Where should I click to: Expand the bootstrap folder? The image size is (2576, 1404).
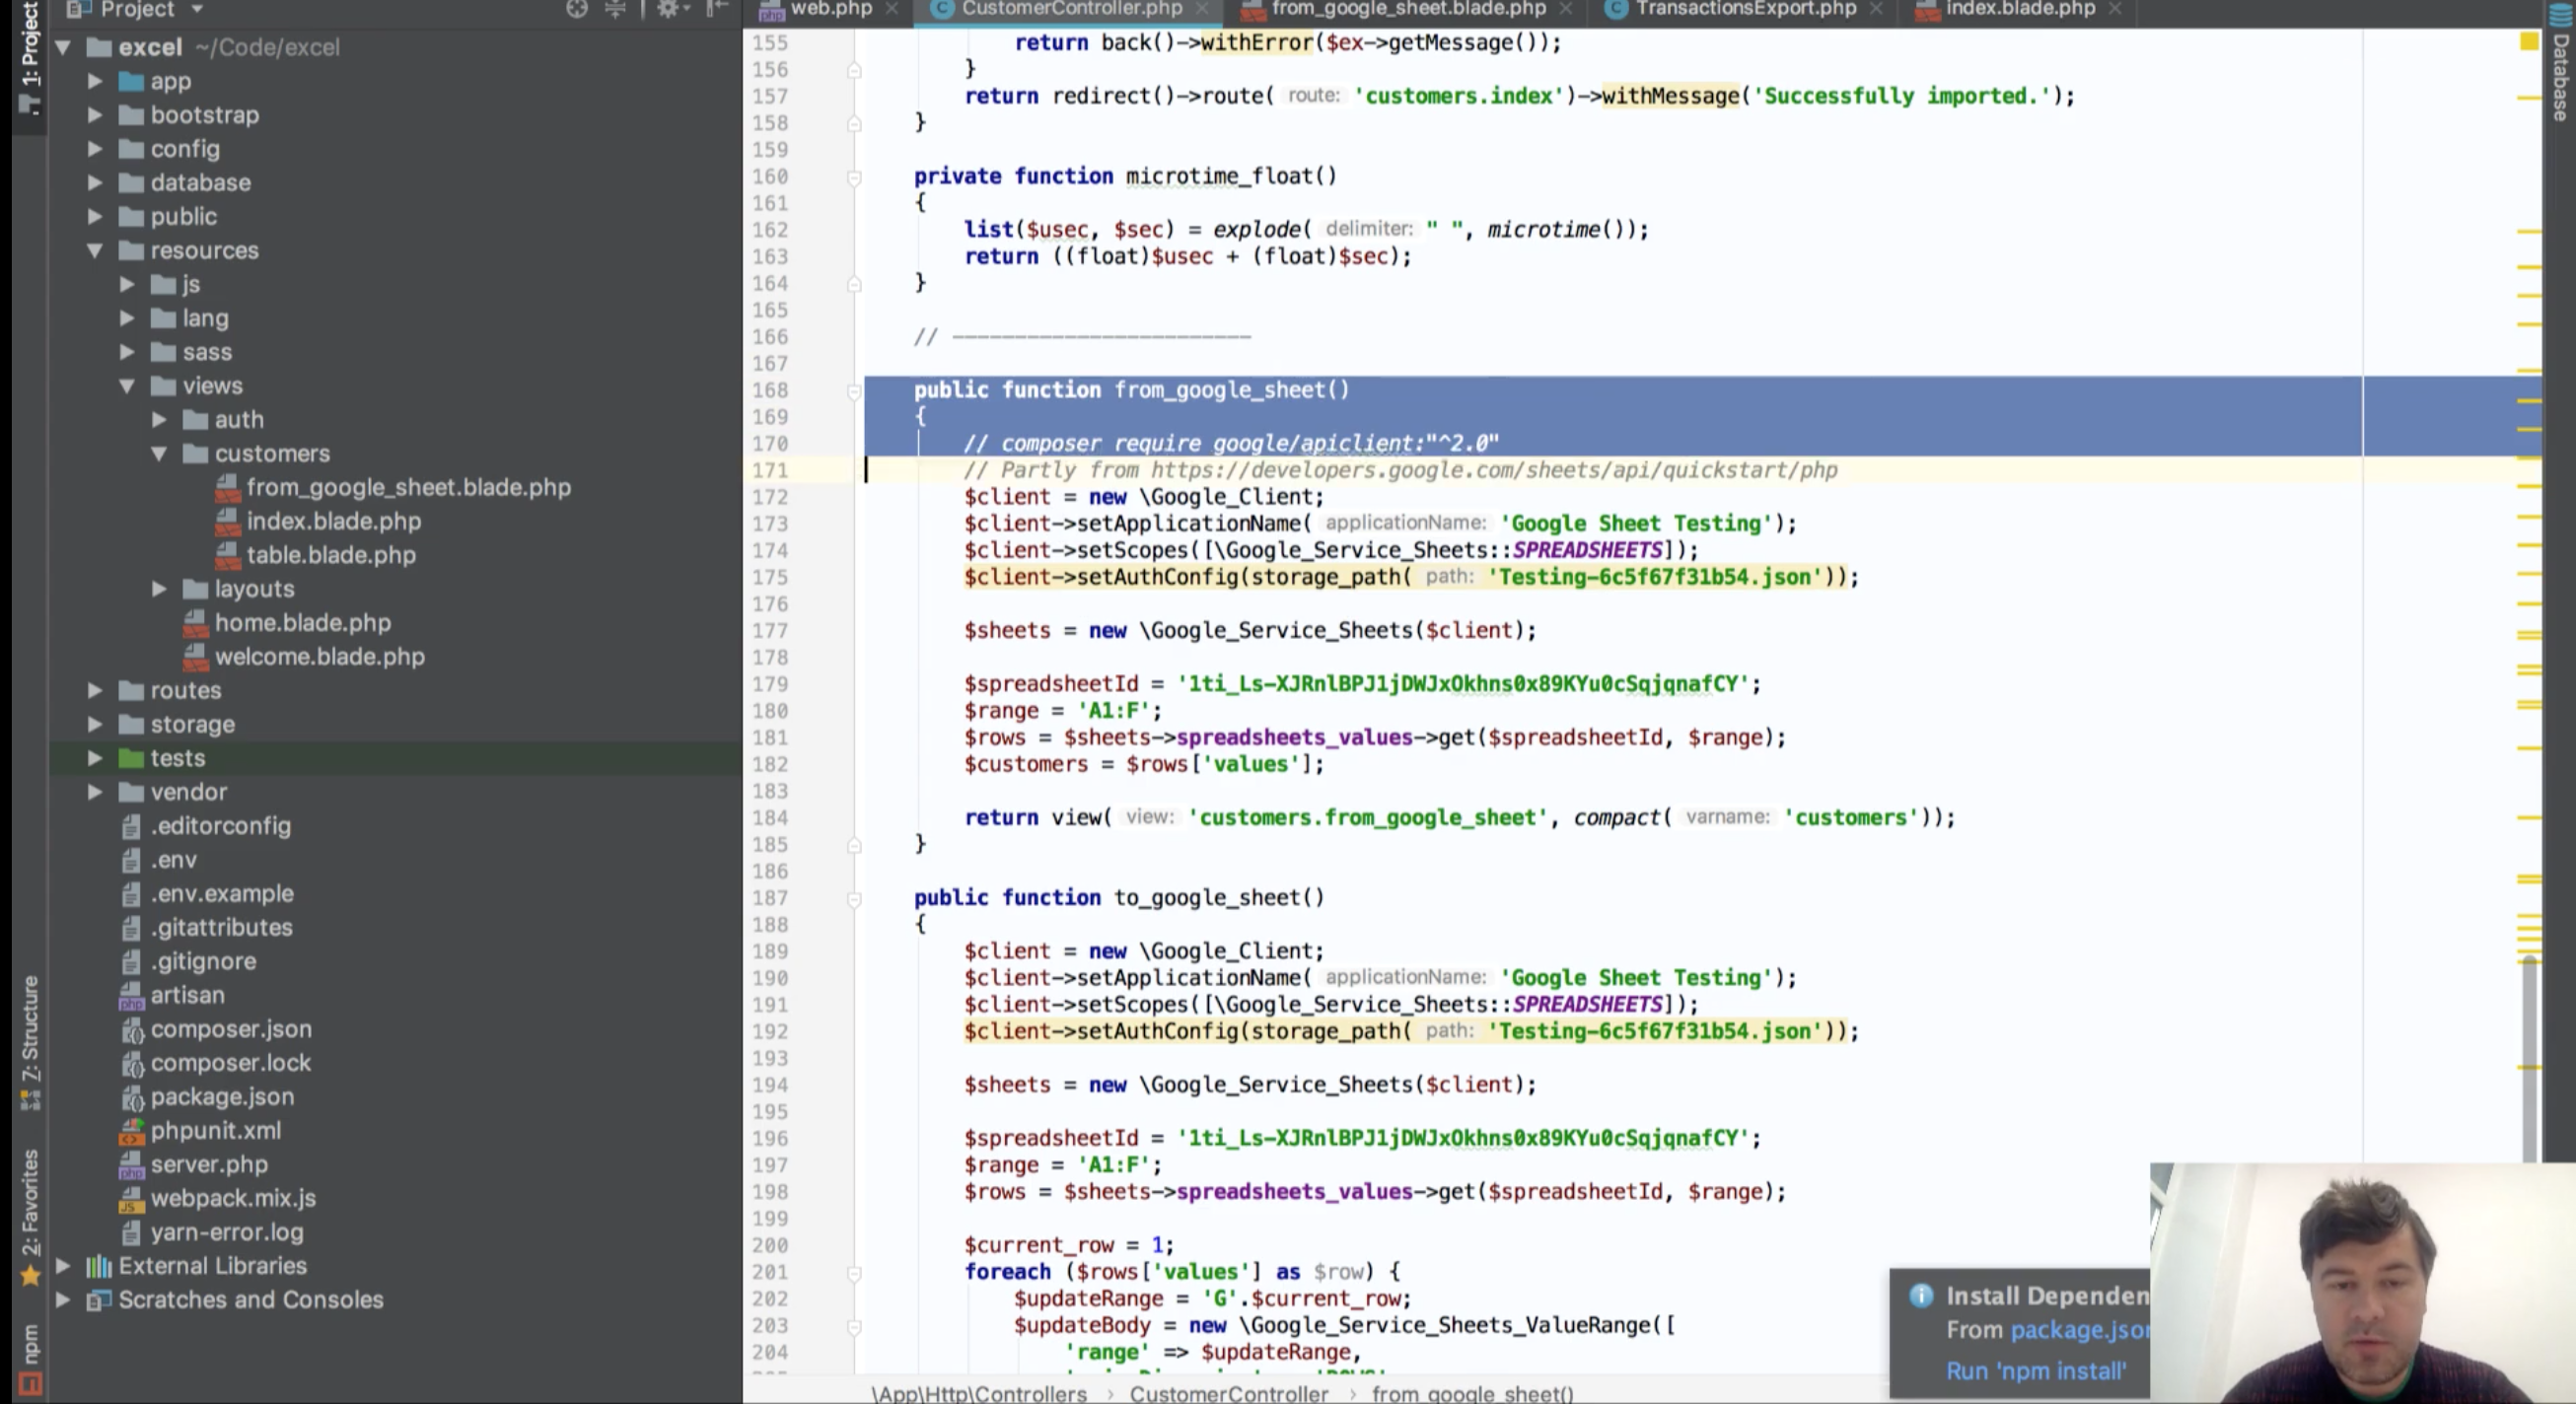click(95, 115)
